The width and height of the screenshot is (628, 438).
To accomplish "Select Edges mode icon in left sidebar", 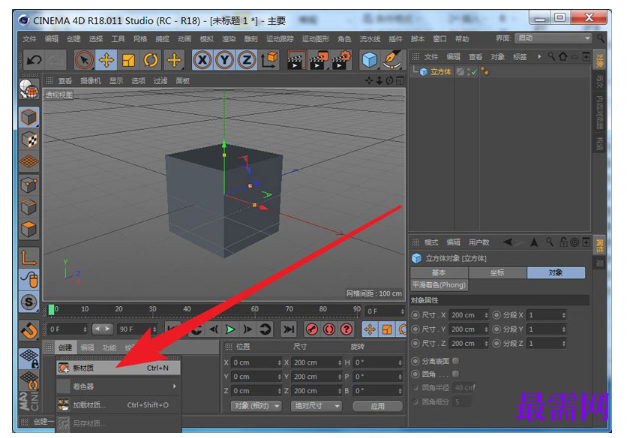I will [x=29, y=207].
